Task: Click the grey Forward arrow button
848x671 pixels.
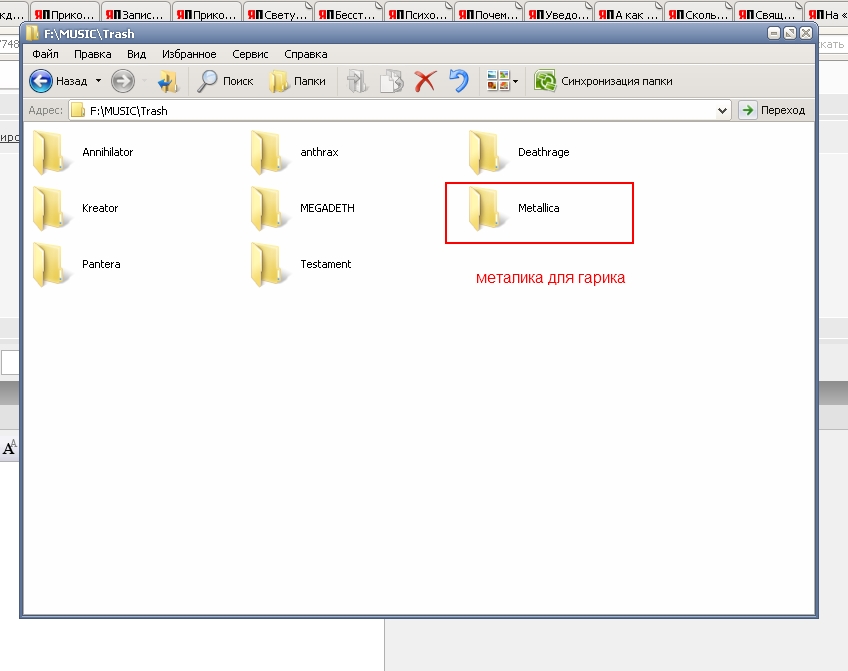Action: click(123, 81)
